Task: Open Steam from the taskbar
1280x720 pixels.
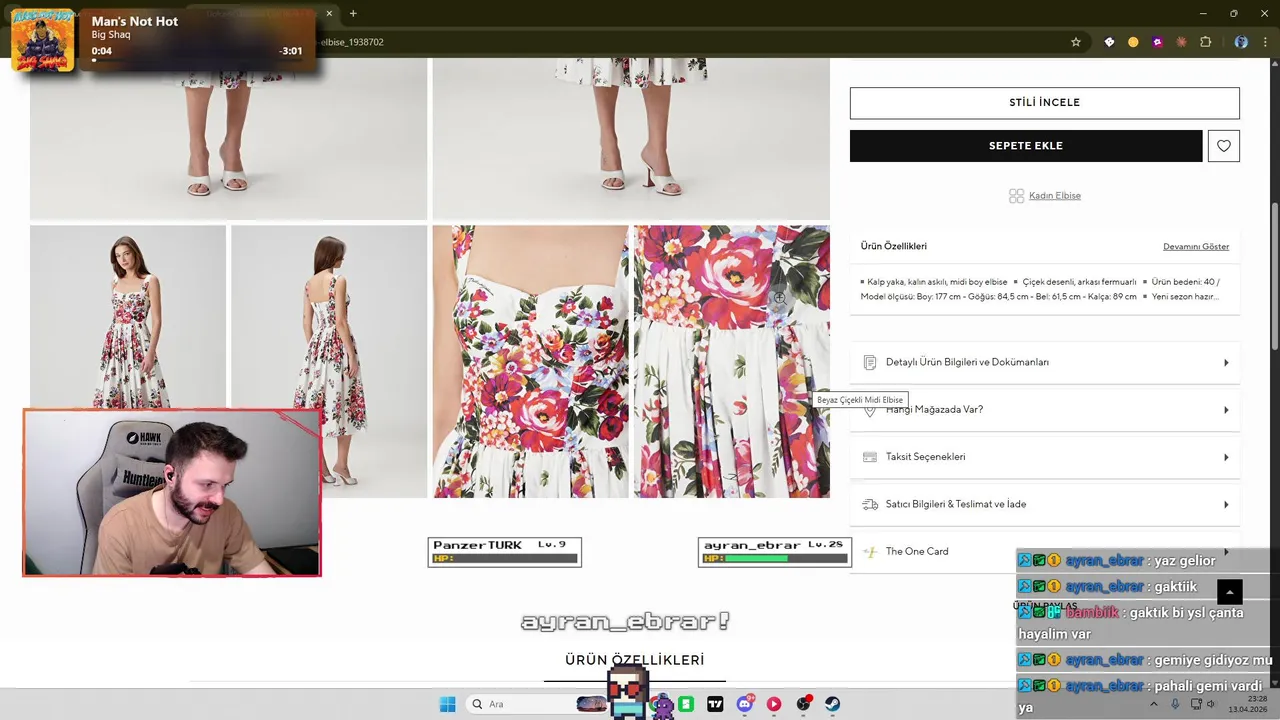Action: [x=832, y=704]
